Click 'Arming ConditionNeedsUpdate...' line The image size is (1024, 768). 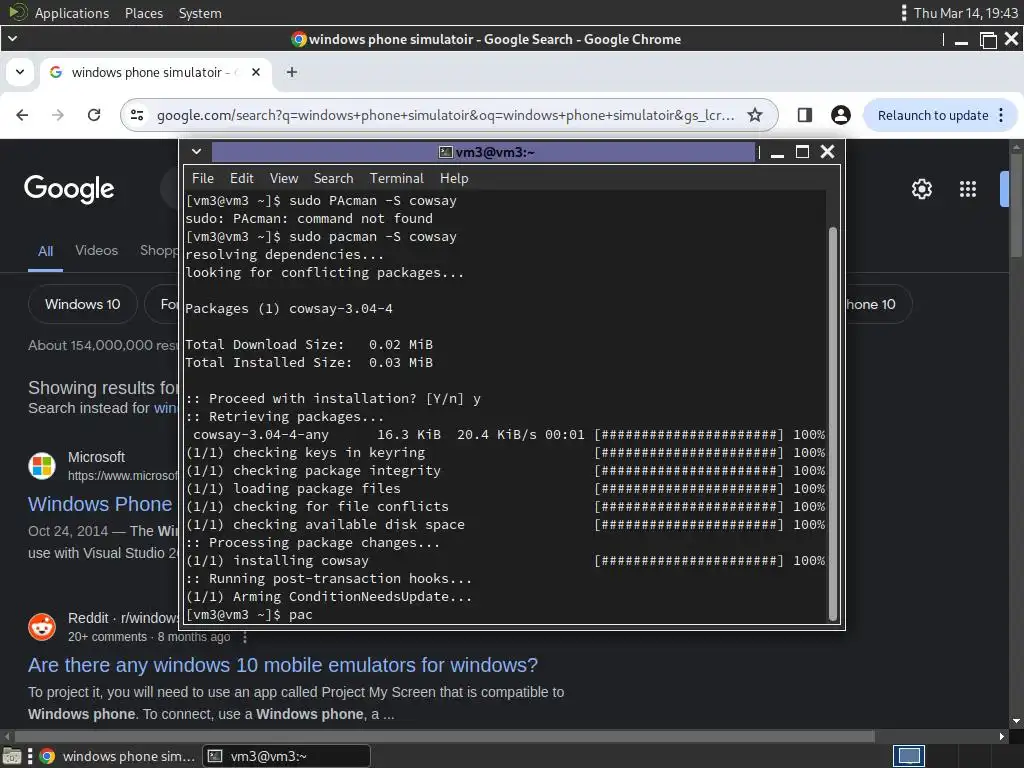coord(329,596)
